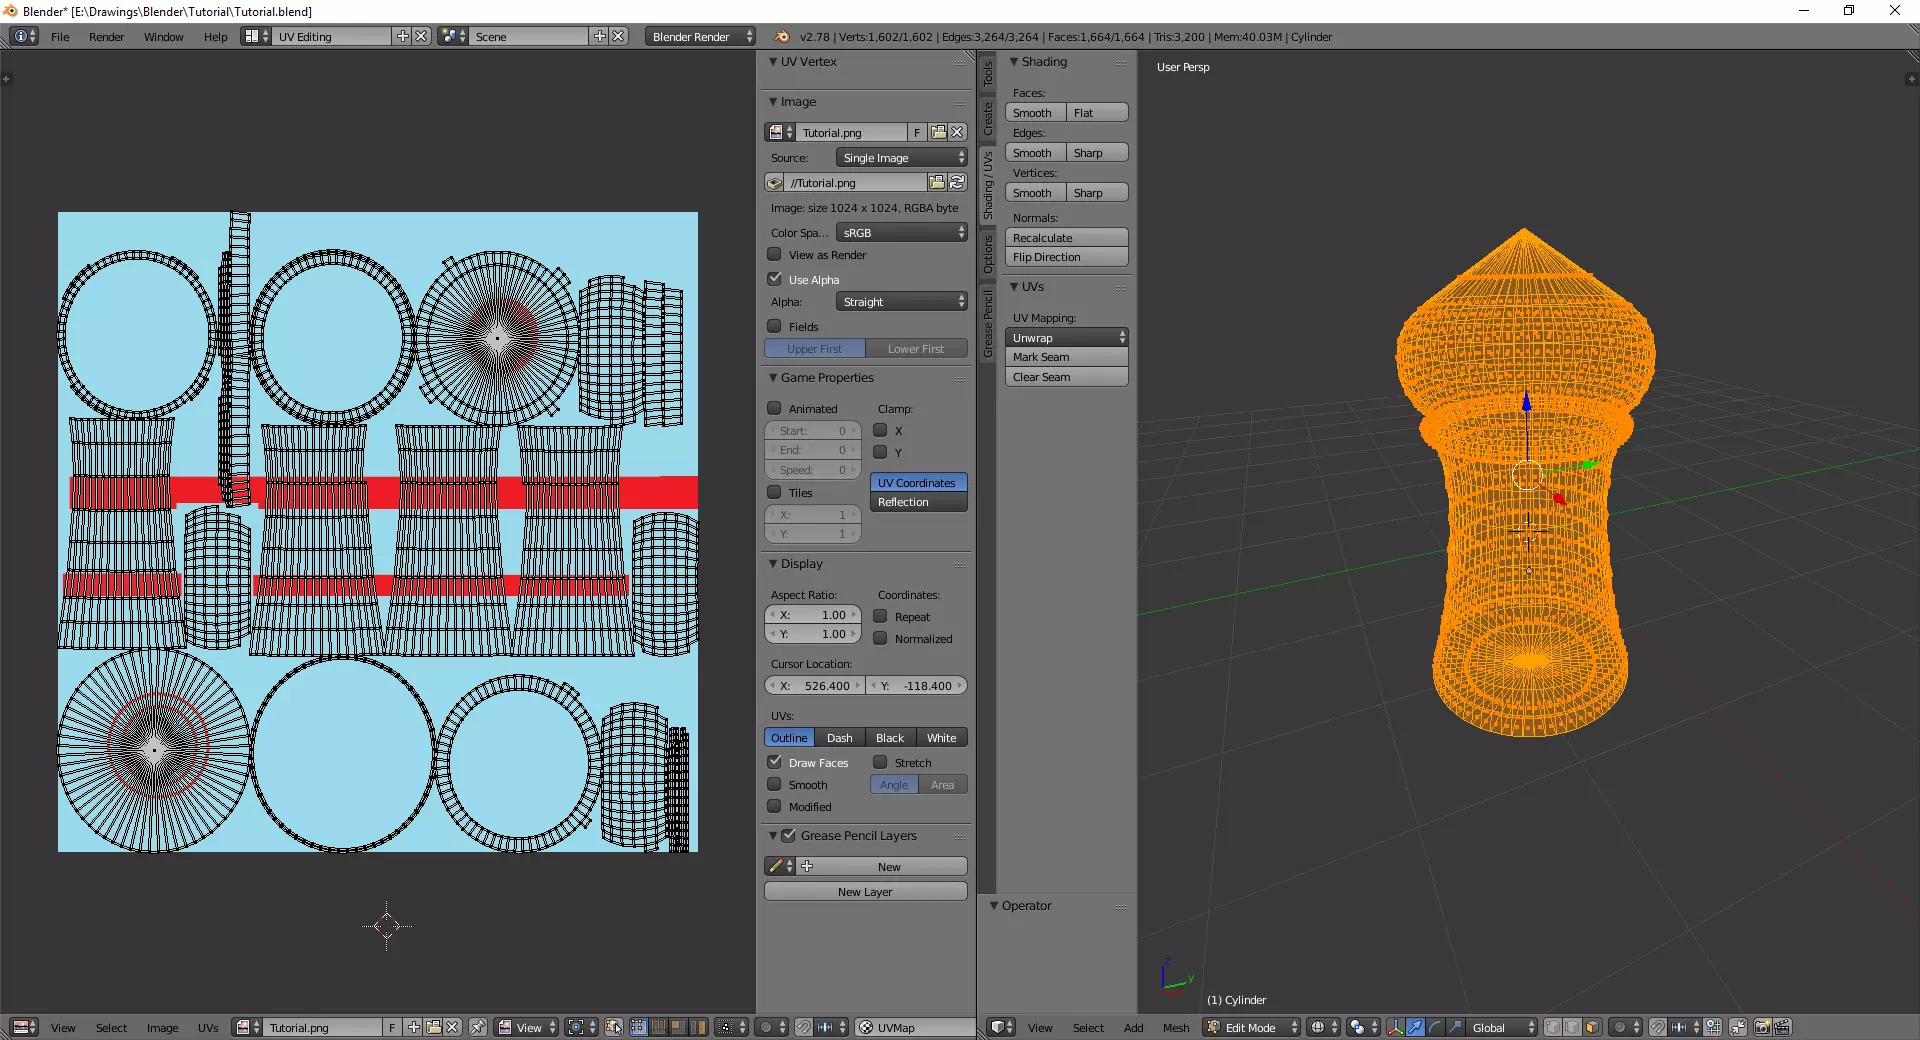
Task: Enable UV vertex select mode icon
Action: [638, 1027]
